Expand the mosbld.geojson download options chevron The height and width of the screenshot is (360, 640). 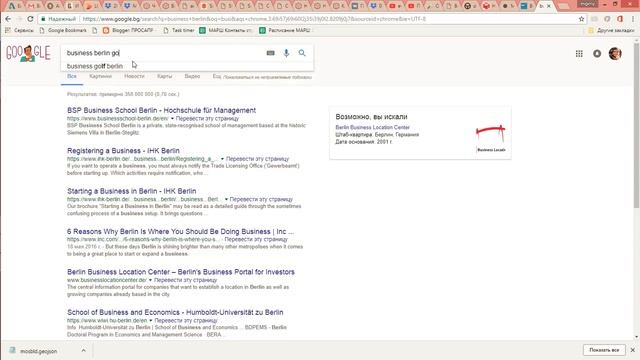tap(83, 351)
